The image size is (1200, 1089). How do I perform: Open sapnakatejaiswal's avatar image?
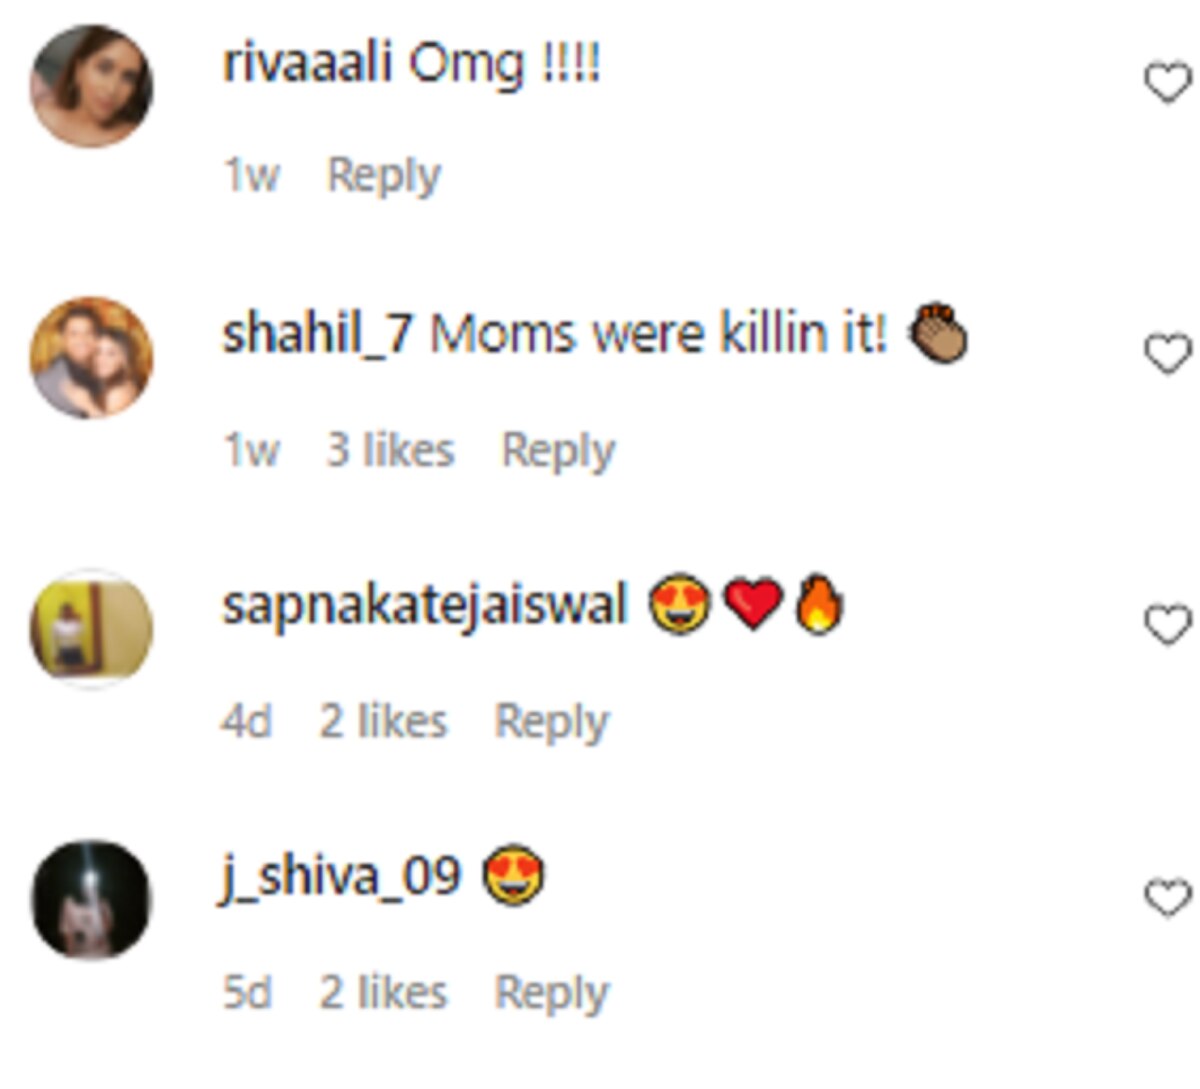[x=92, y=629]
